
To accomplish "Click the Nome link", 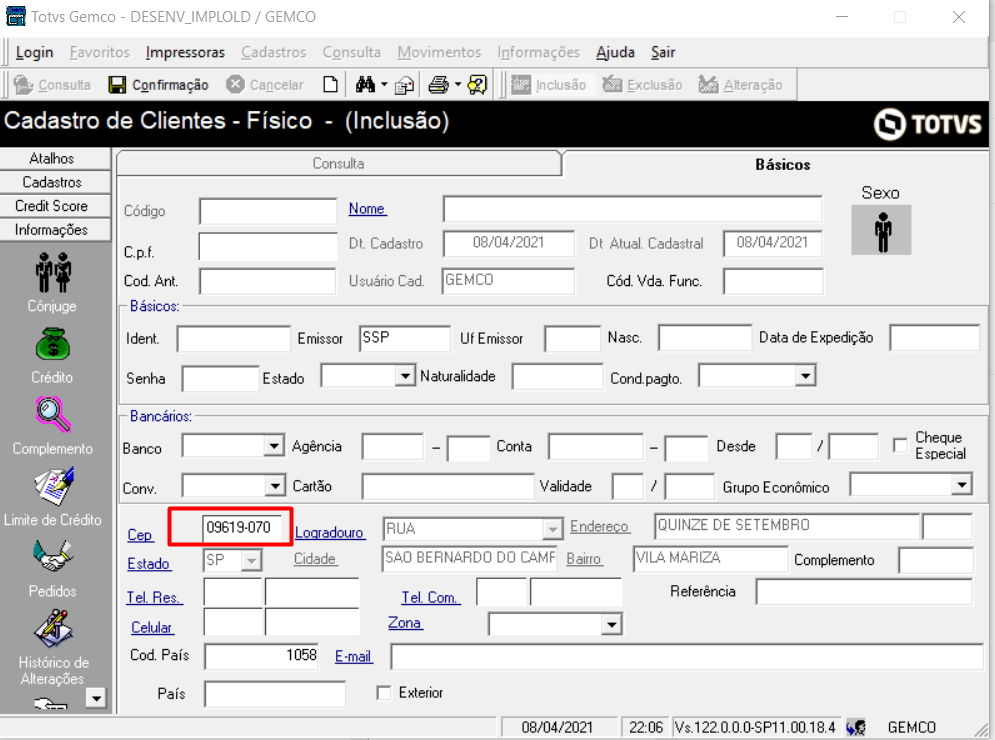I will coord(367,209).
